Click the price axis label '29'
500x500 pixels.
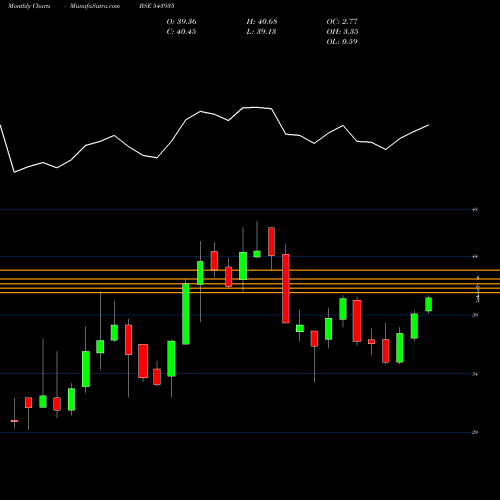point(475,432)
